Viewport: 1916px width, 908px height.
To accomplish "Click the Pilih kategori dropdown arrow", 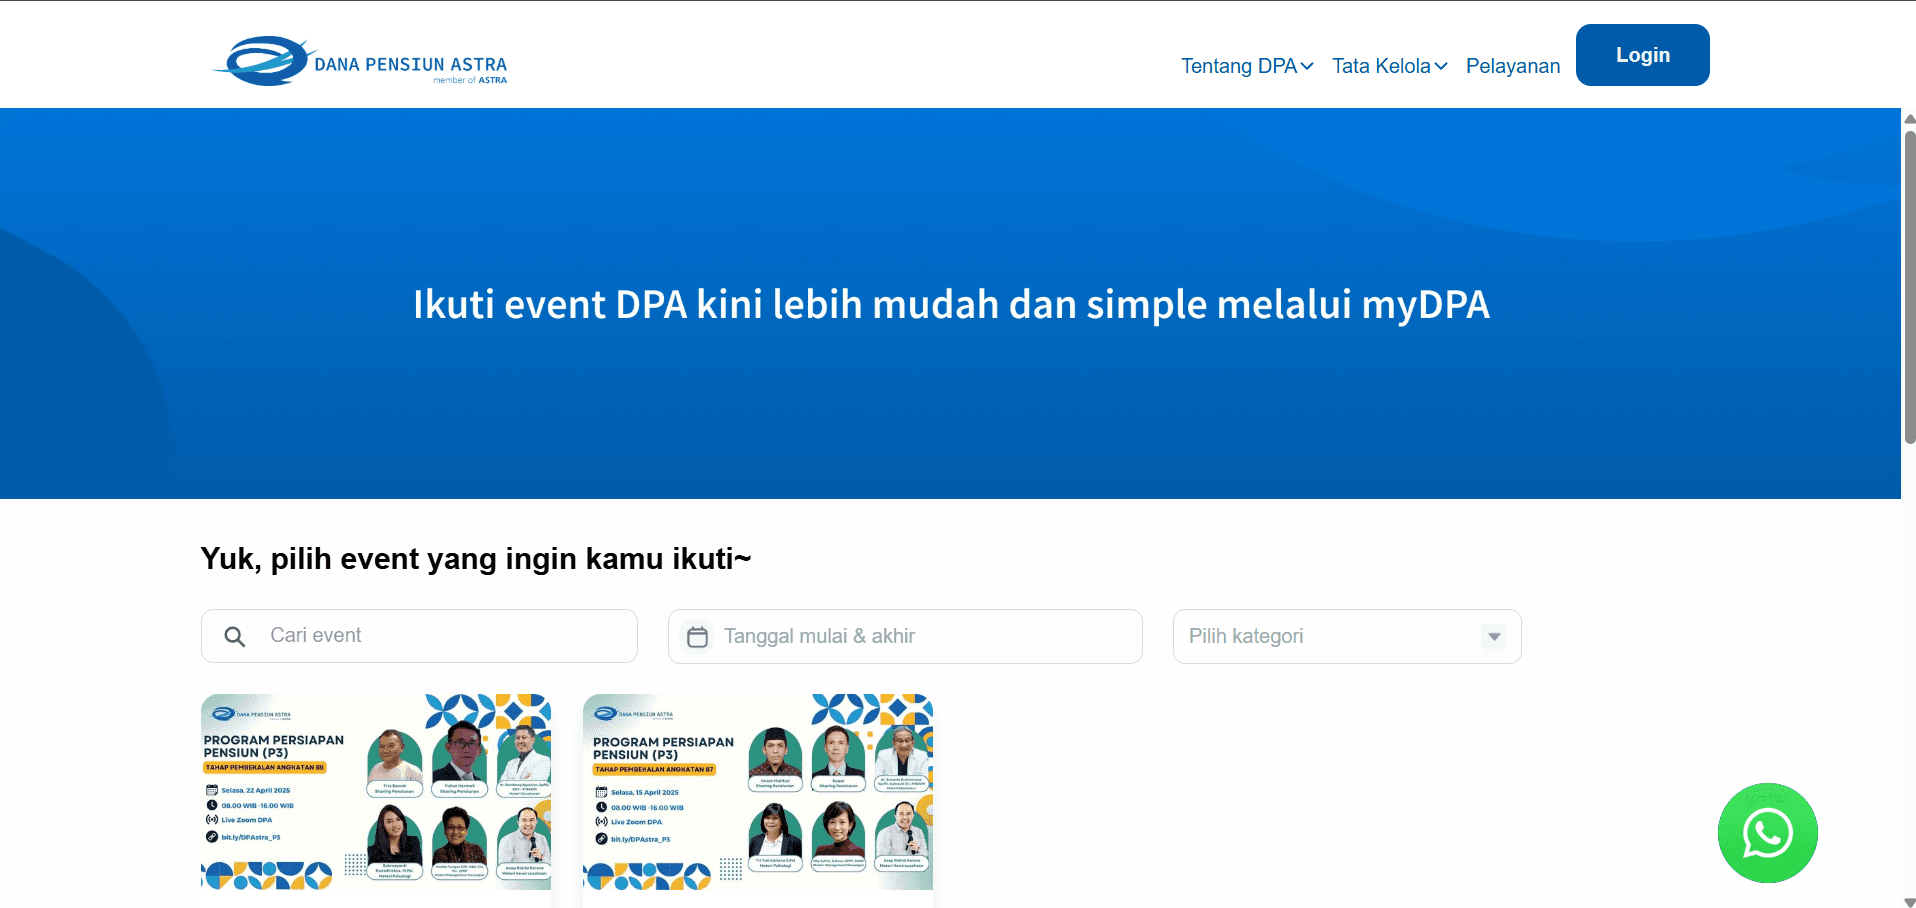I will [x=1494, y=637].
